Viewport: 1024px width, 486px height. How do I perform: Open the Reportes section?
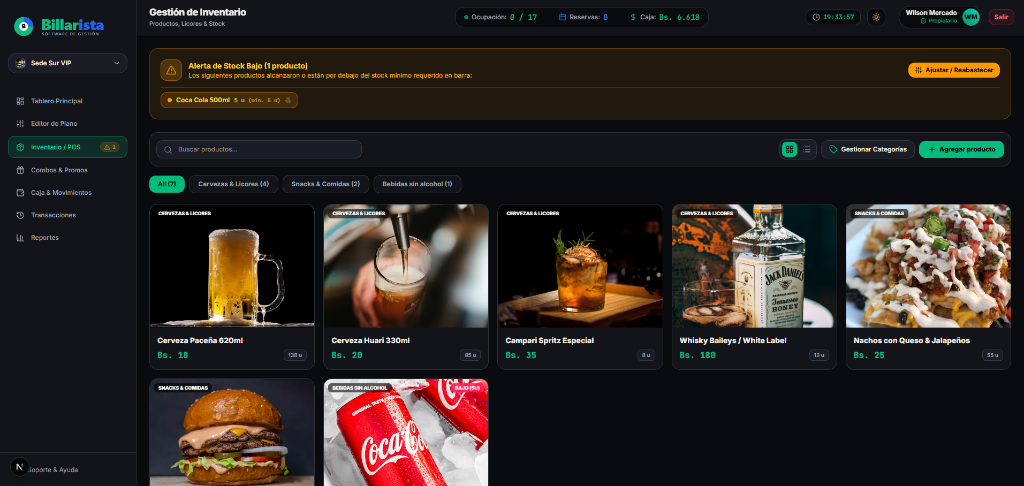pos(68,238)
